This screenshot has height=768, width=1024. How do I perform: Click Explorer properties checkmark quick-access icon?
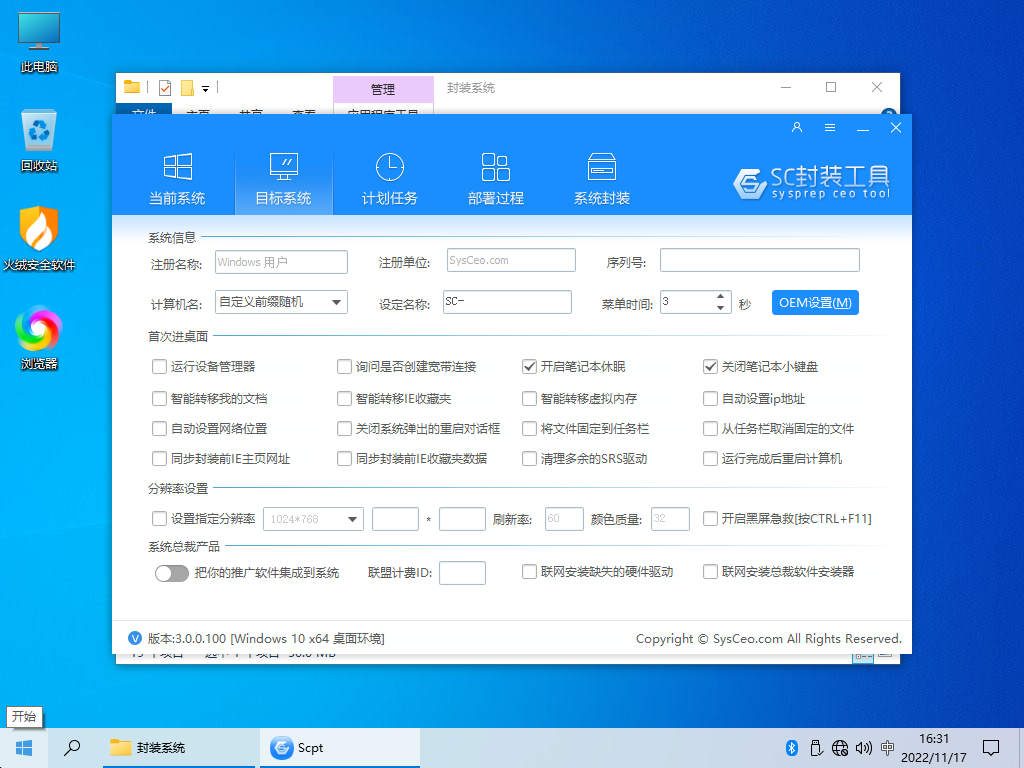[x=165, y=88]
